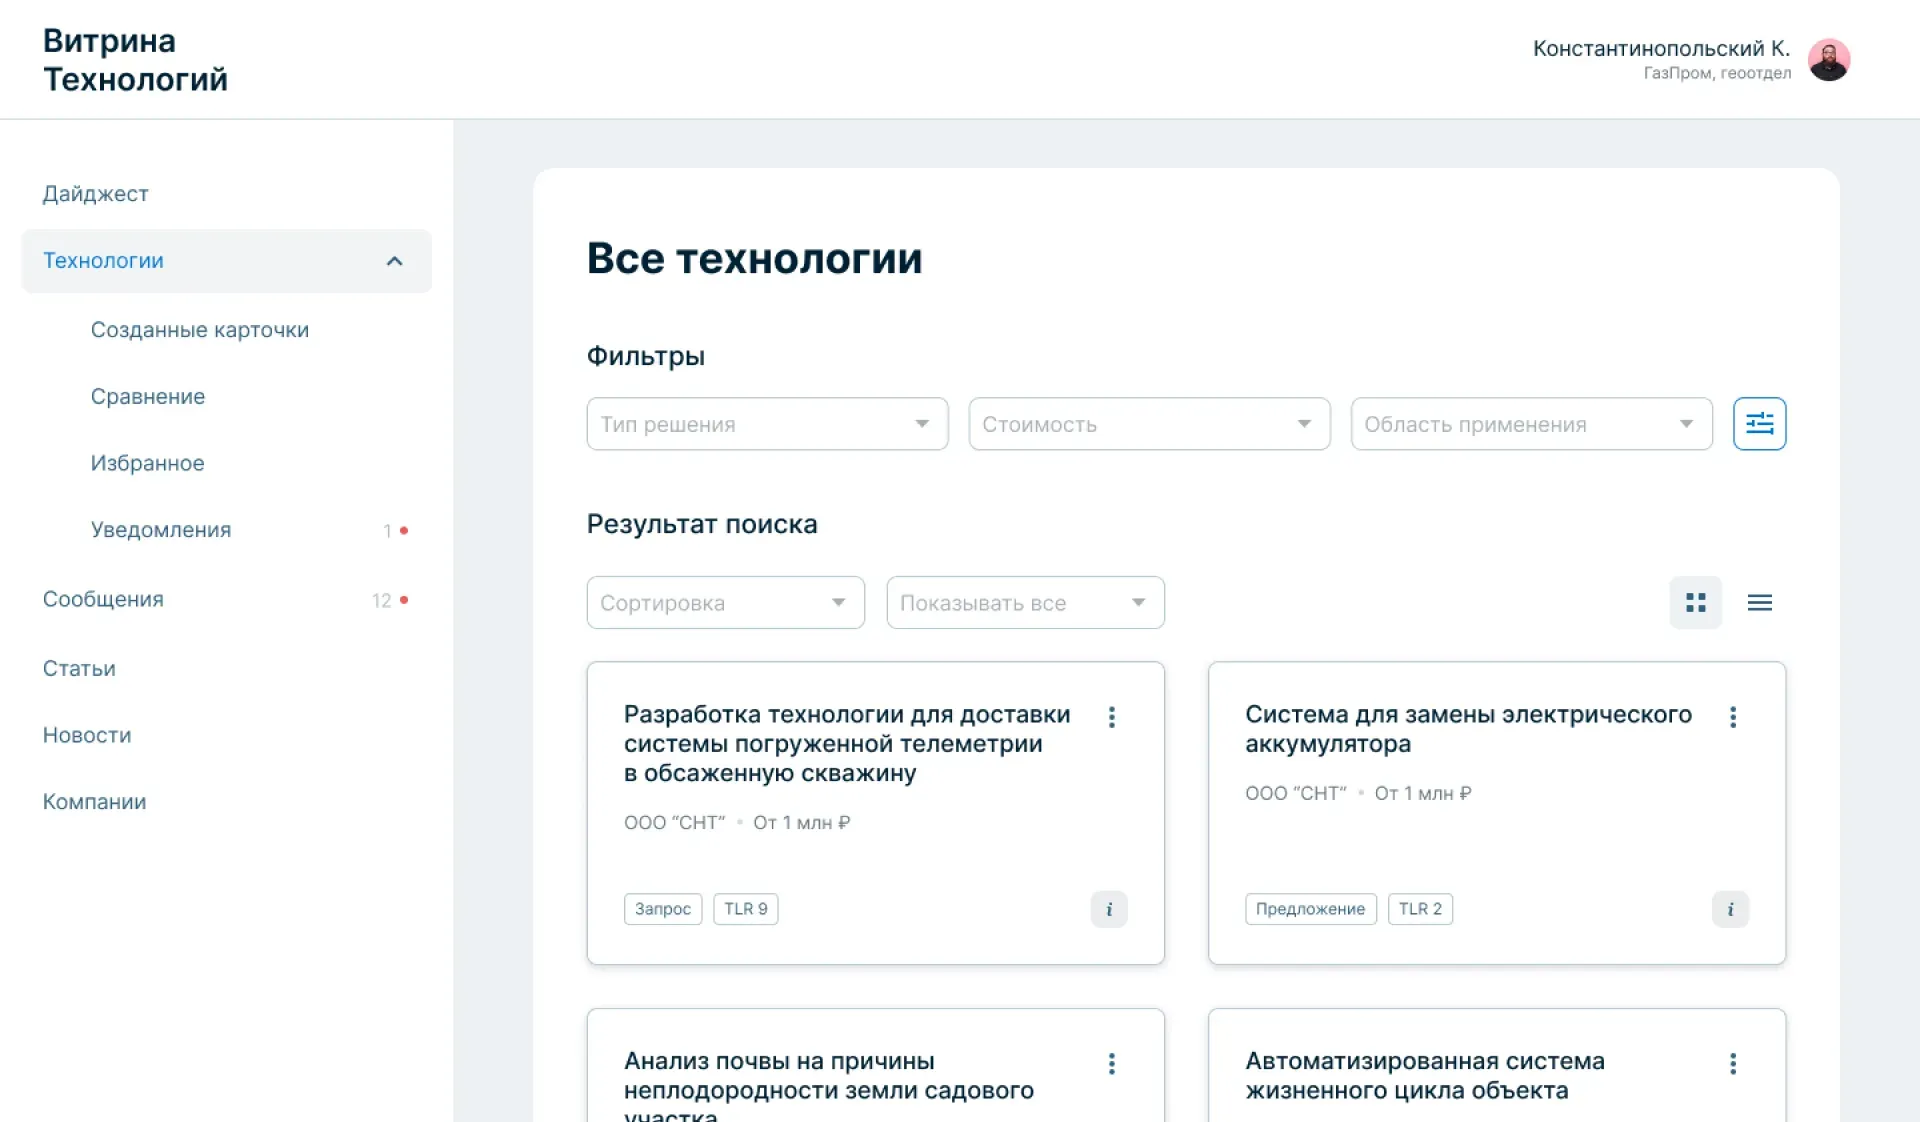This screenshot has height=1122, width=1920.
Task: Click user avatar photo
Action: [1828, 60]
